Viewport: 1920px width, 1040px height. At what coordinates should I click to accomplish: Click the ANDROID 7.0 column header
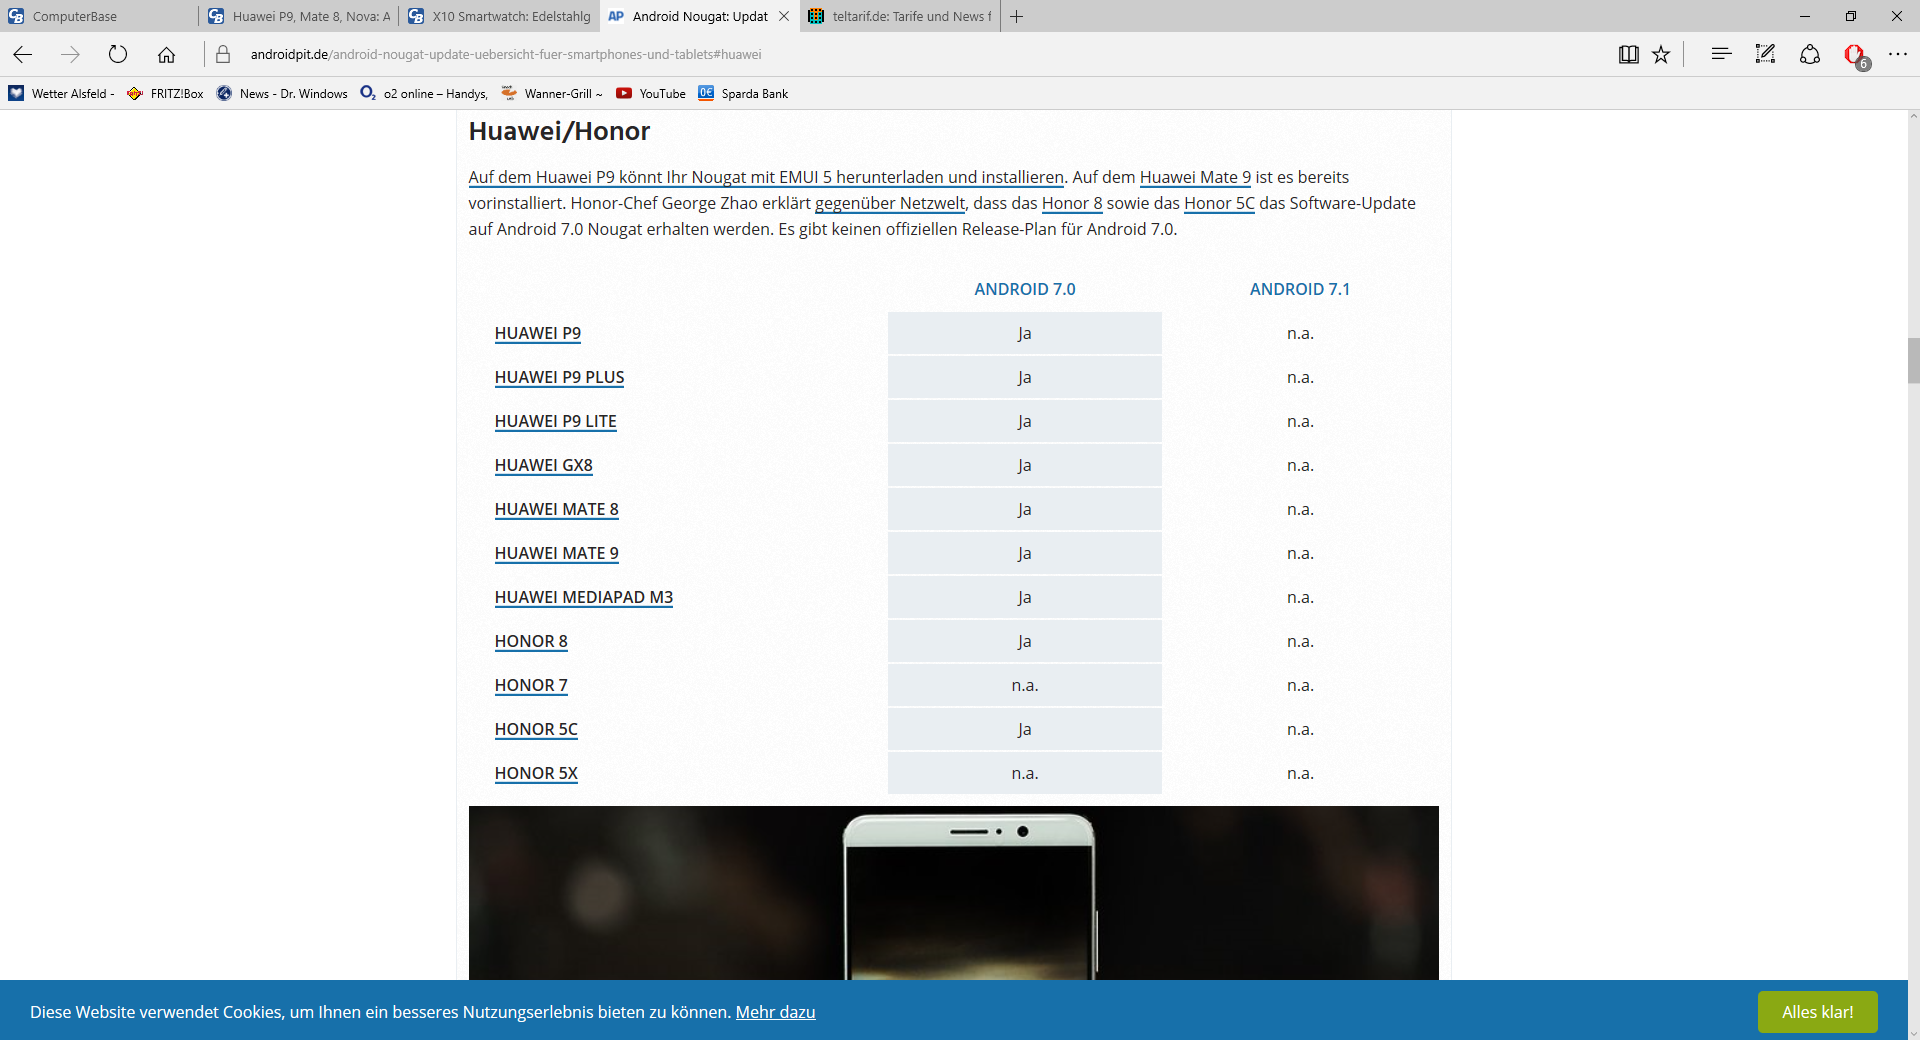coord(1025,289)
